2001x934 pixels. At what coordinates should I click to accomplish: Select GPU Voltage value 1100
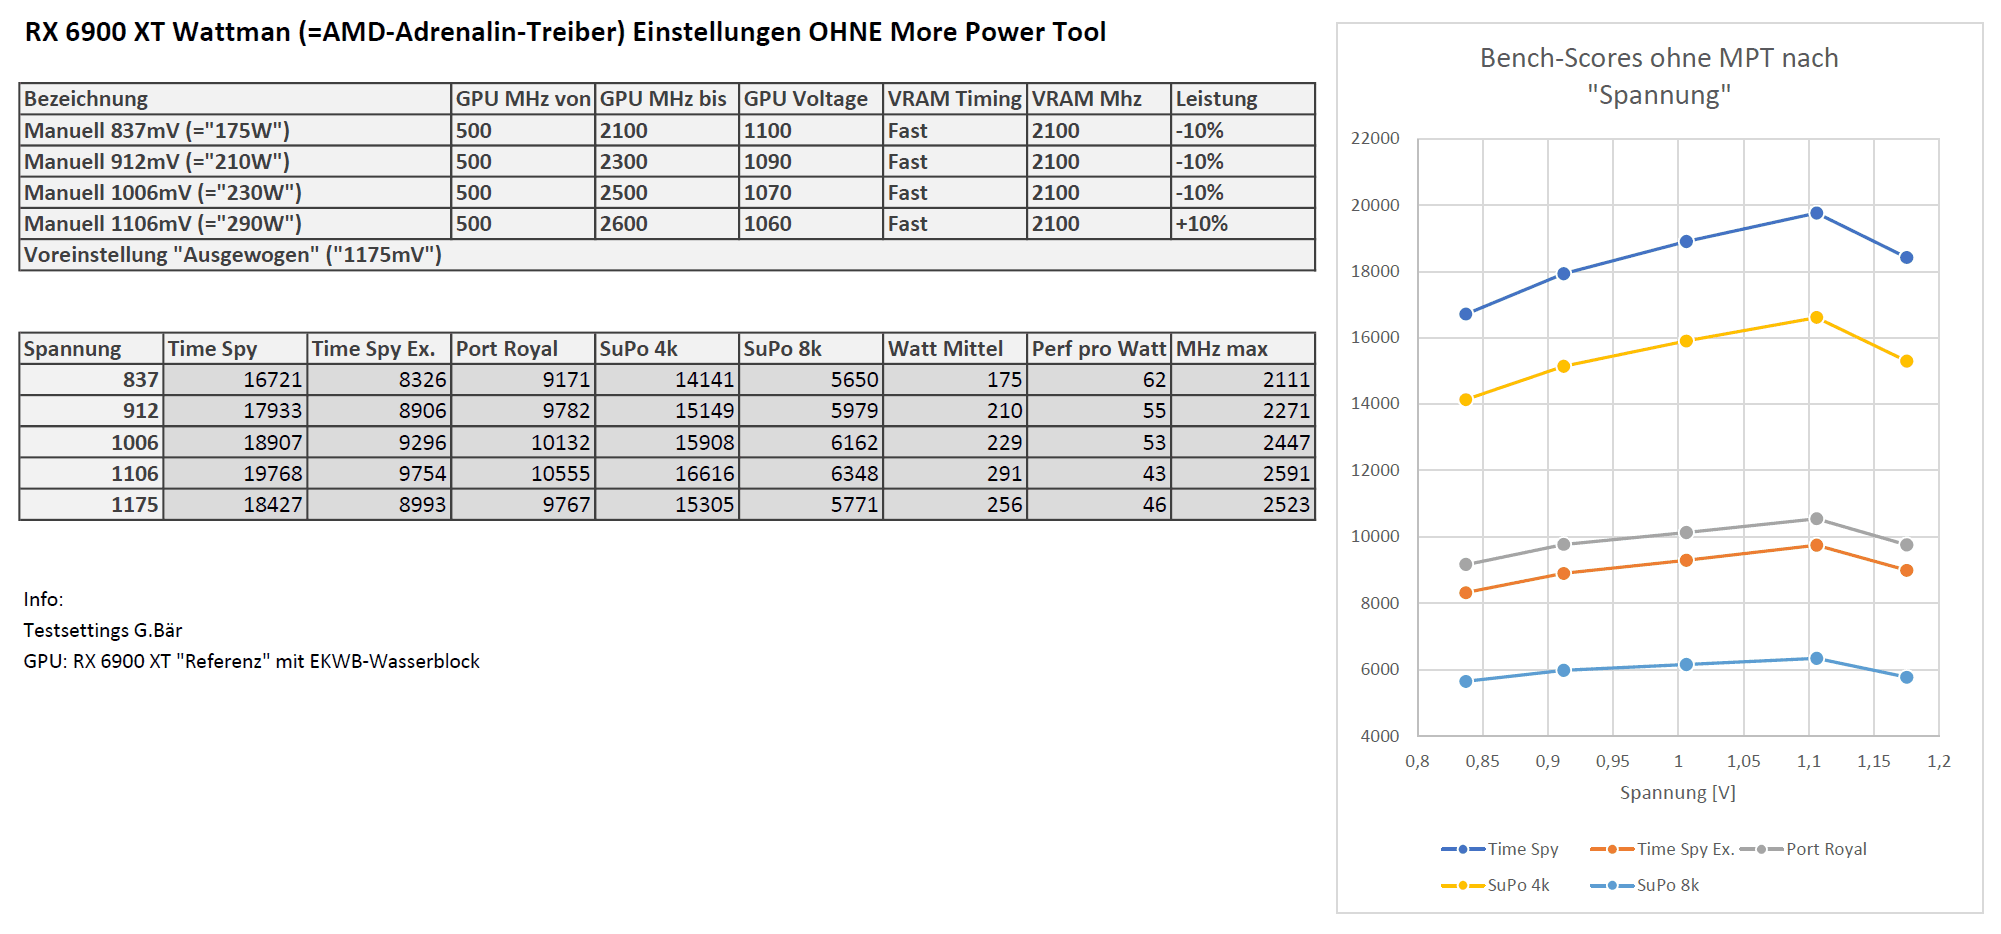coord(811,130)
